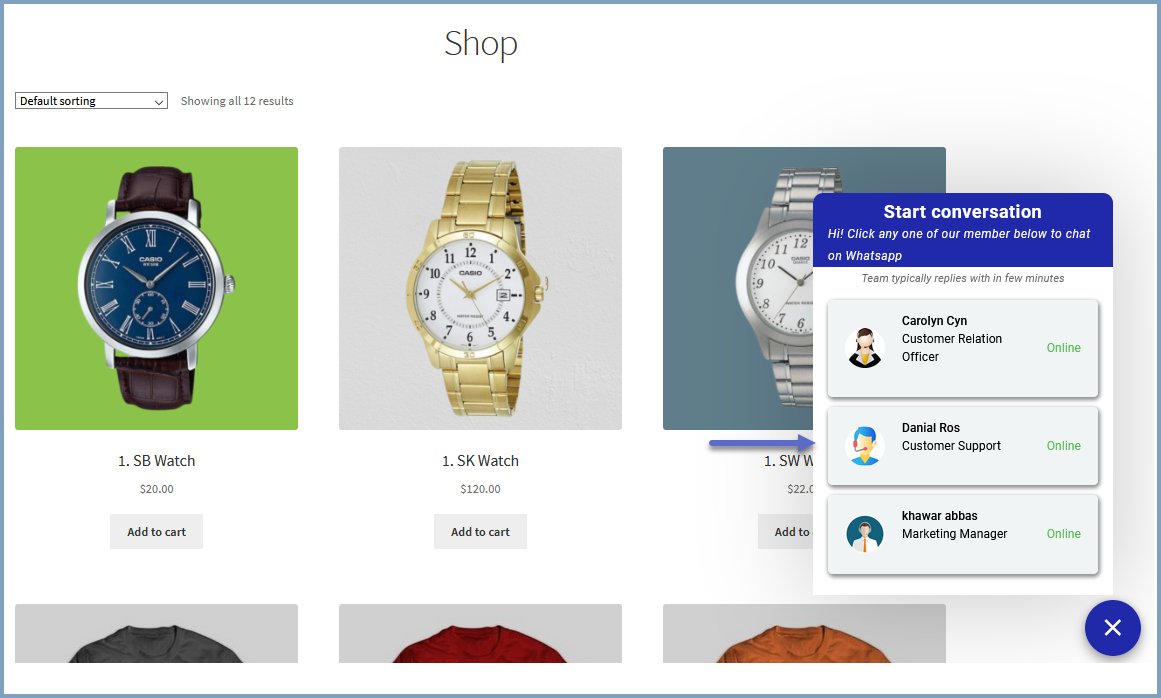Open the gray t-shirt product thumbnail
This screenshot has height=698, width=1161.
156,634
